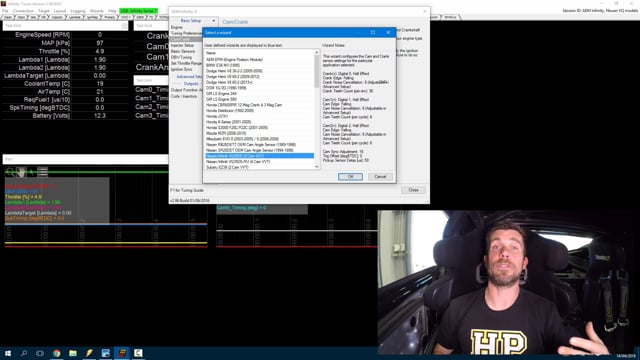Open Task View on taskbar

click(x=40, y=353)
